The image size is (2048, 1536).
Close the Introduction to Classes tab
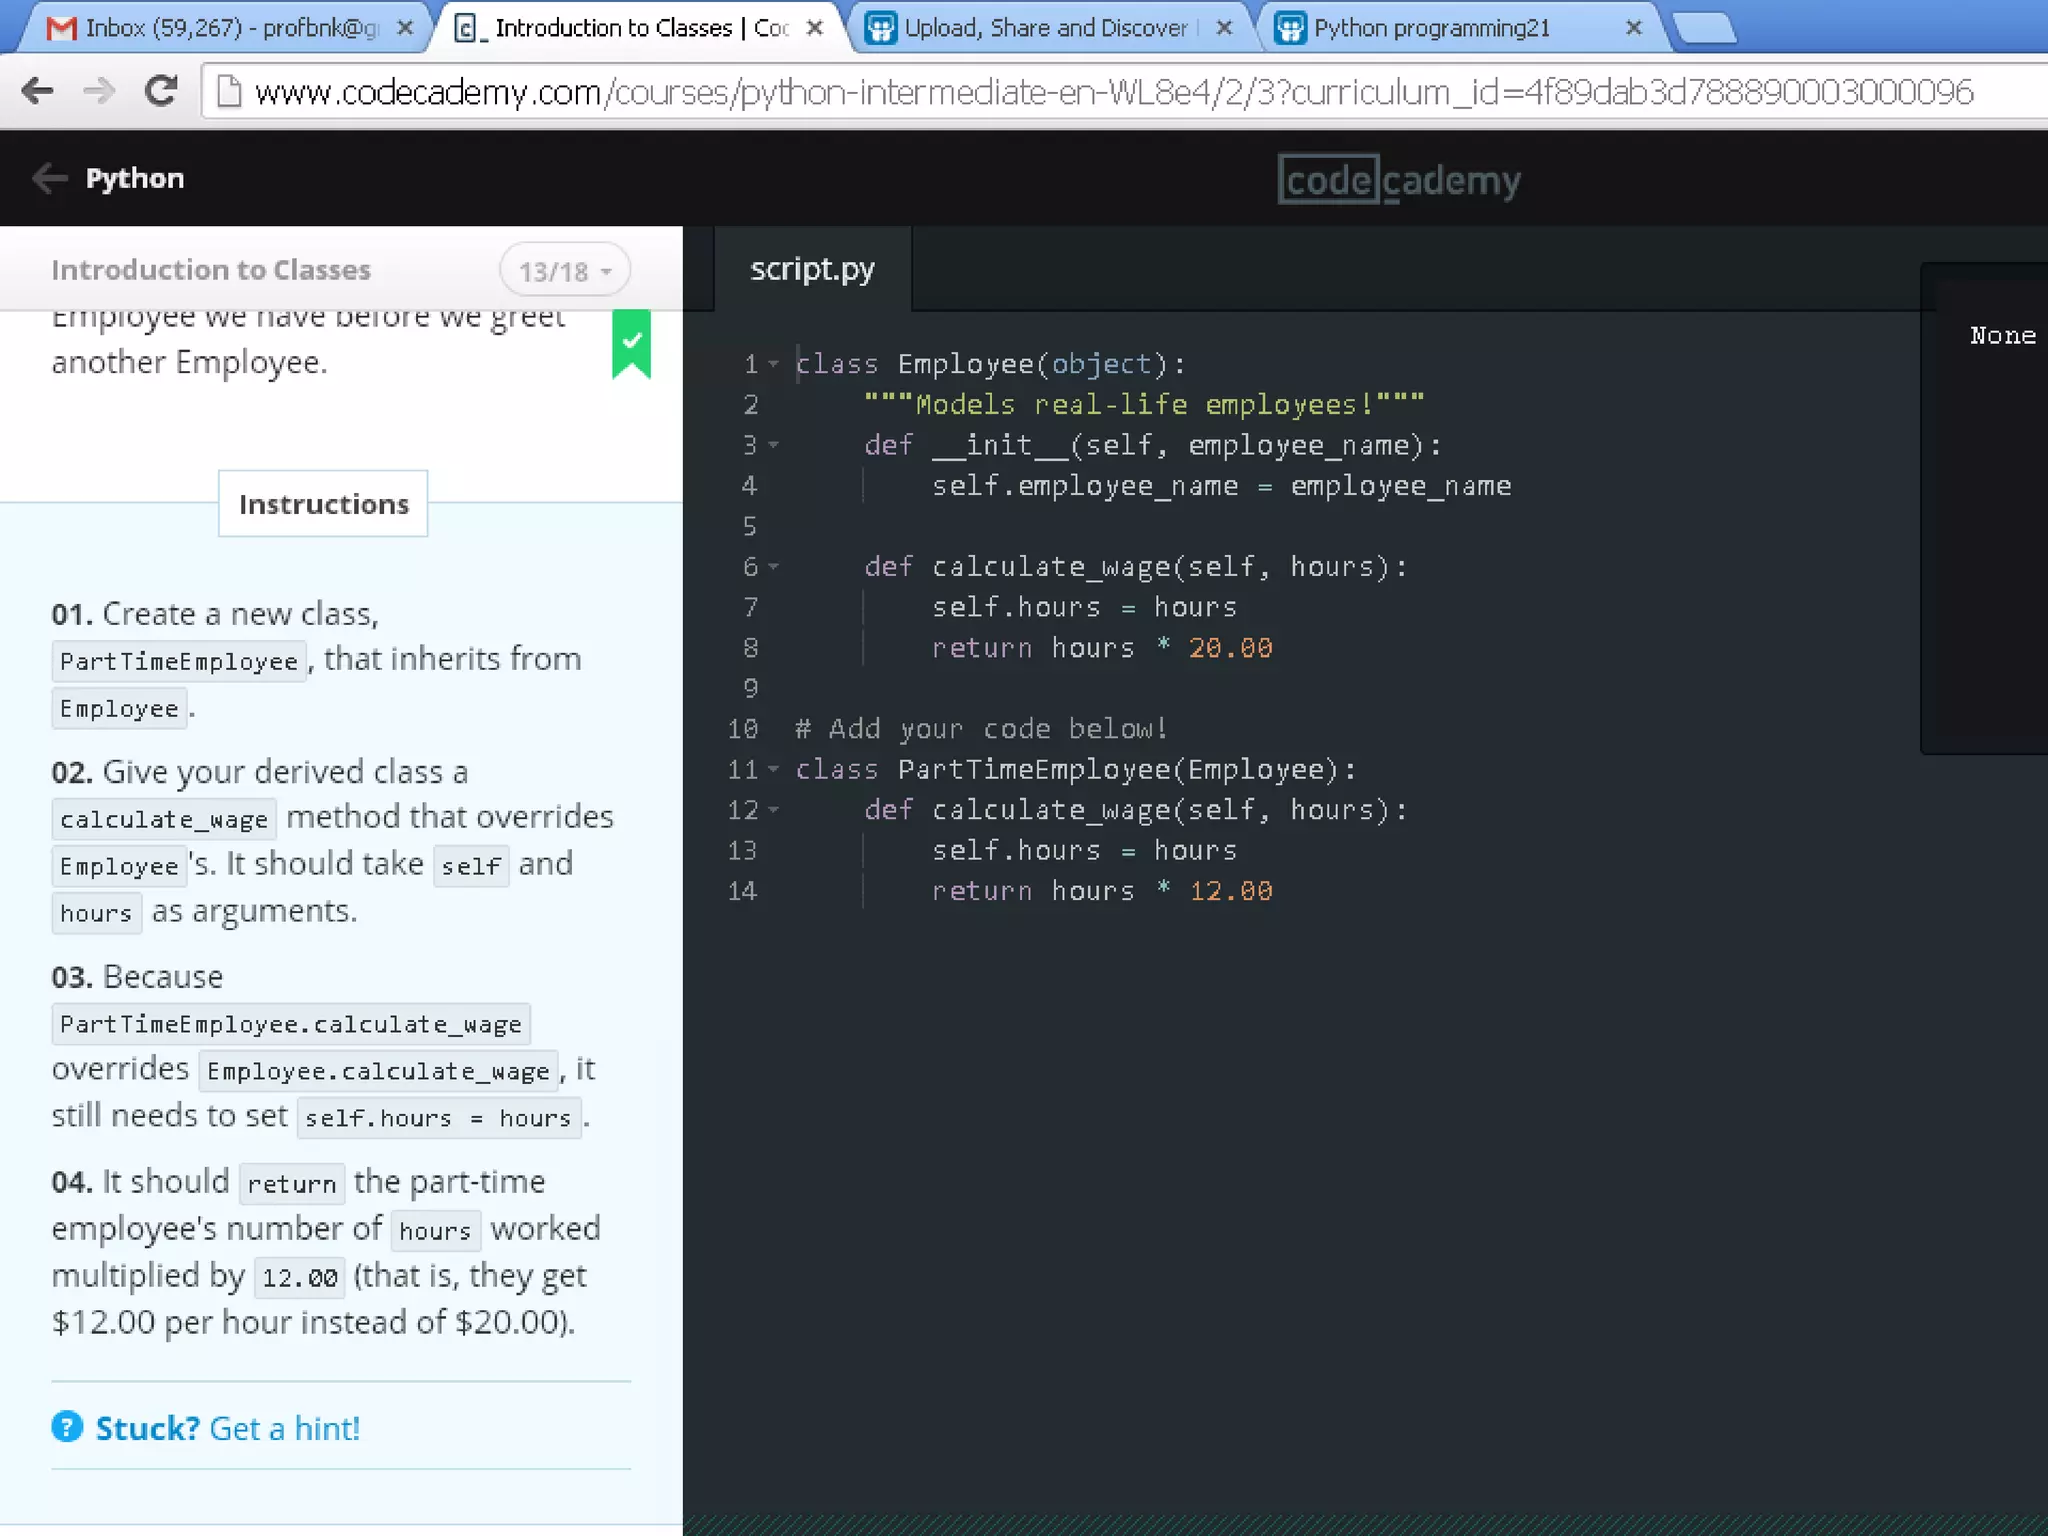click(x=815, y=28)
